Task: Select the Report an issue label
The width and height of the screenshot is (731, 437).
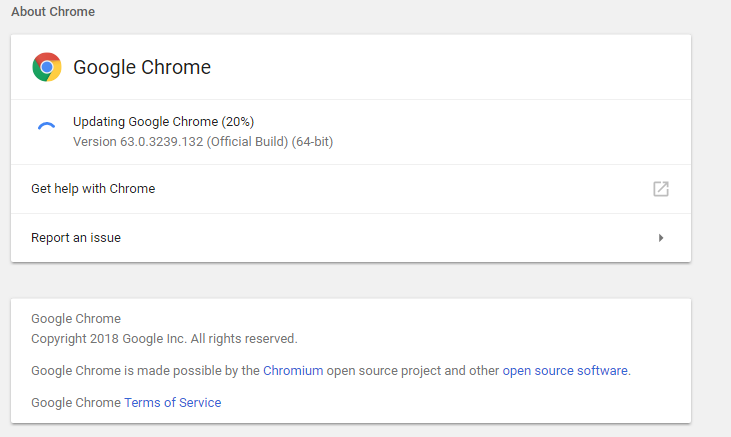Action: click(76, 238)
